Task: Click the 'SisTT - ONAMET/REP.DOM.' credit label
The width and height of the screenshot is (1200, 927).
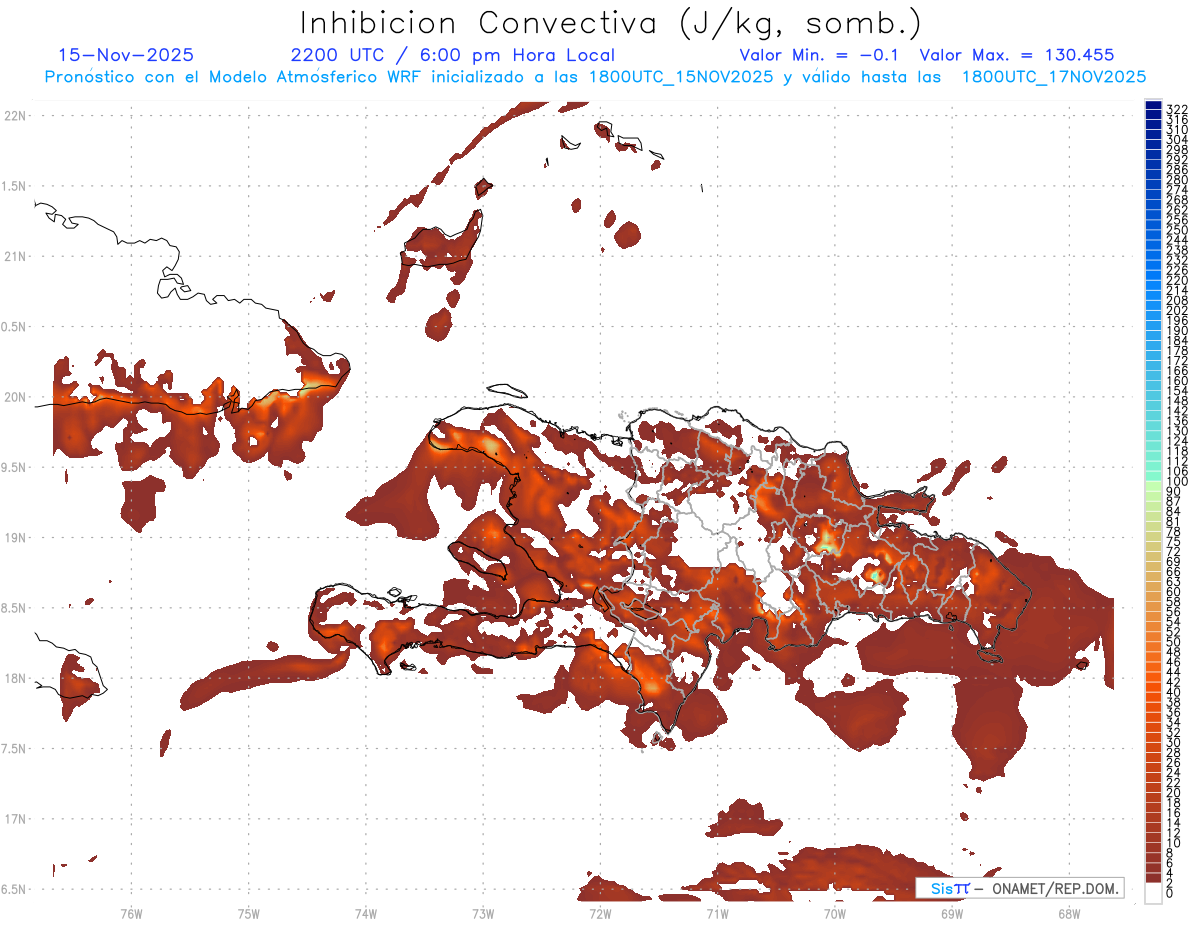Action: point(1019,889)
